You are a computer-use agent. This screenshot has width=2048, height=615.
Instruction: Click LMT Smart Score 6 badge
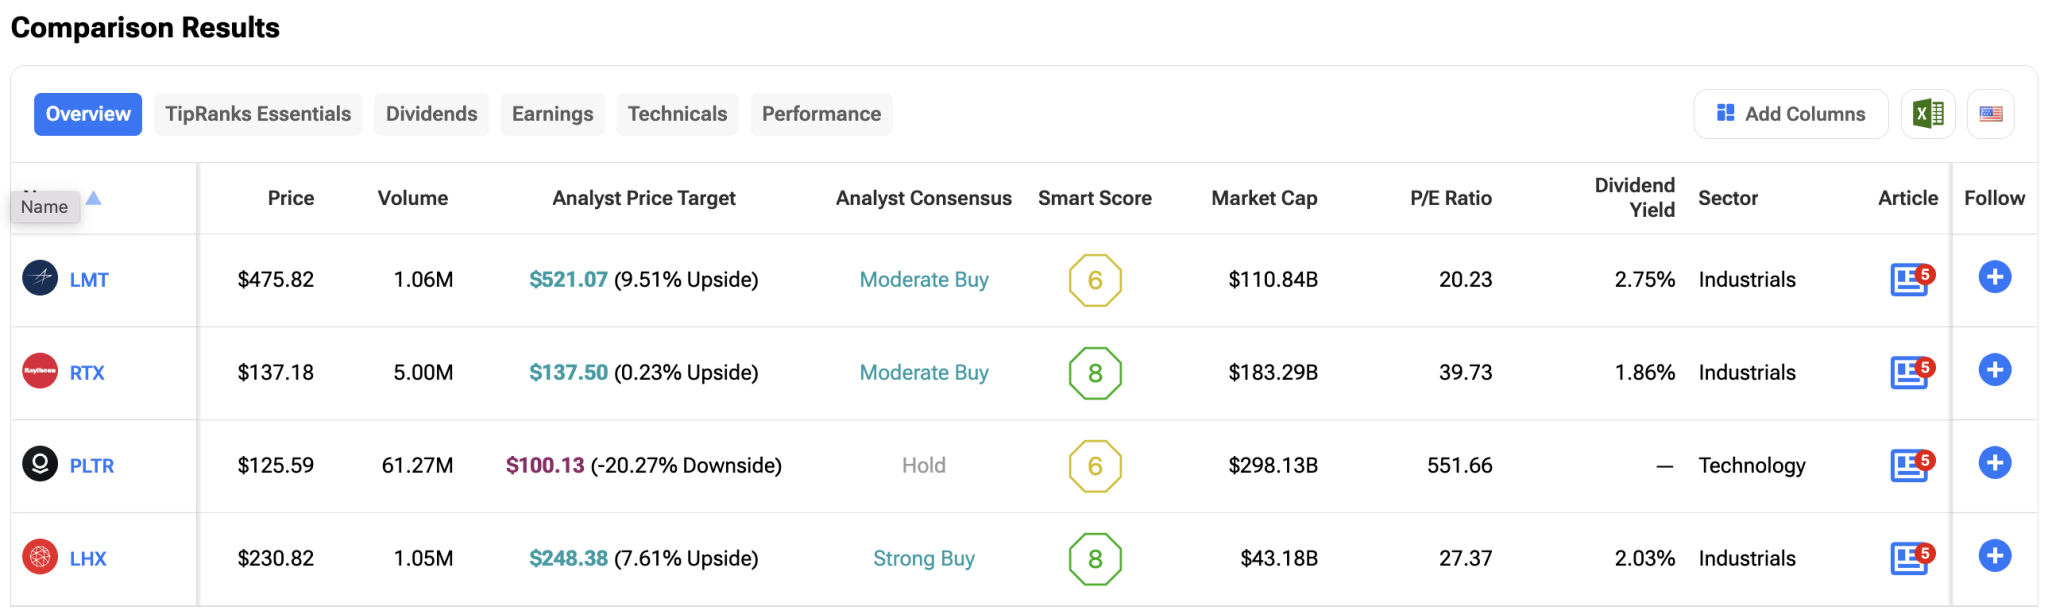1095,280
